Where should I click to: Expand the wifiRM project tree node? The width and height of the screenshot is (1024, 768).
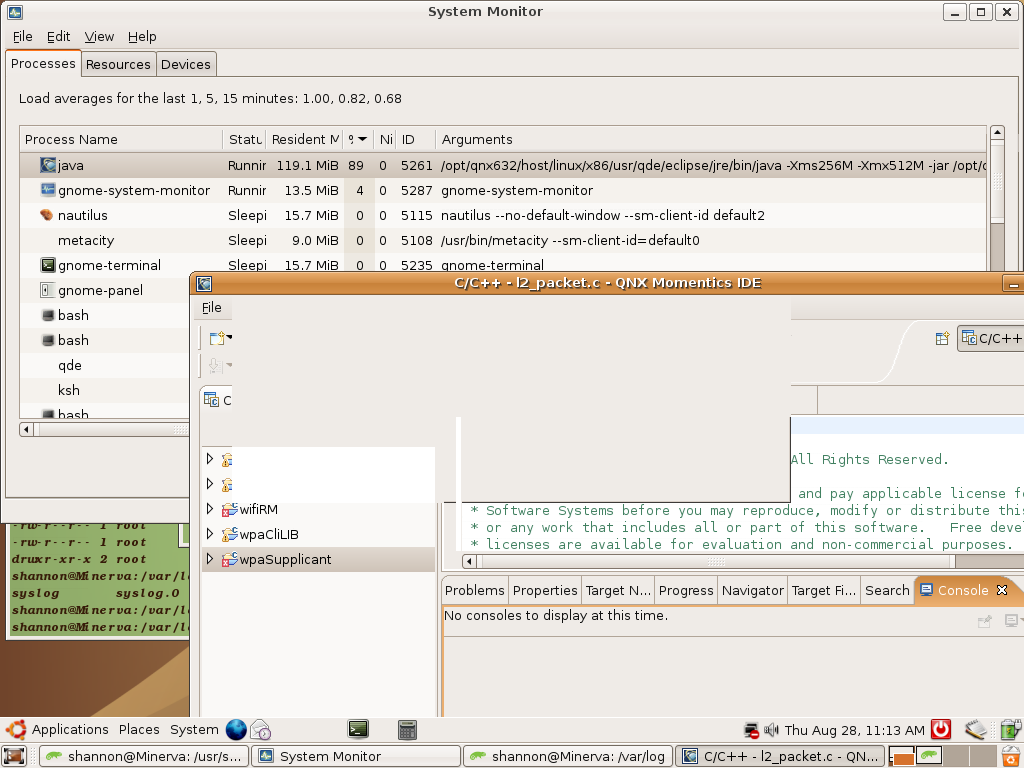210,509
